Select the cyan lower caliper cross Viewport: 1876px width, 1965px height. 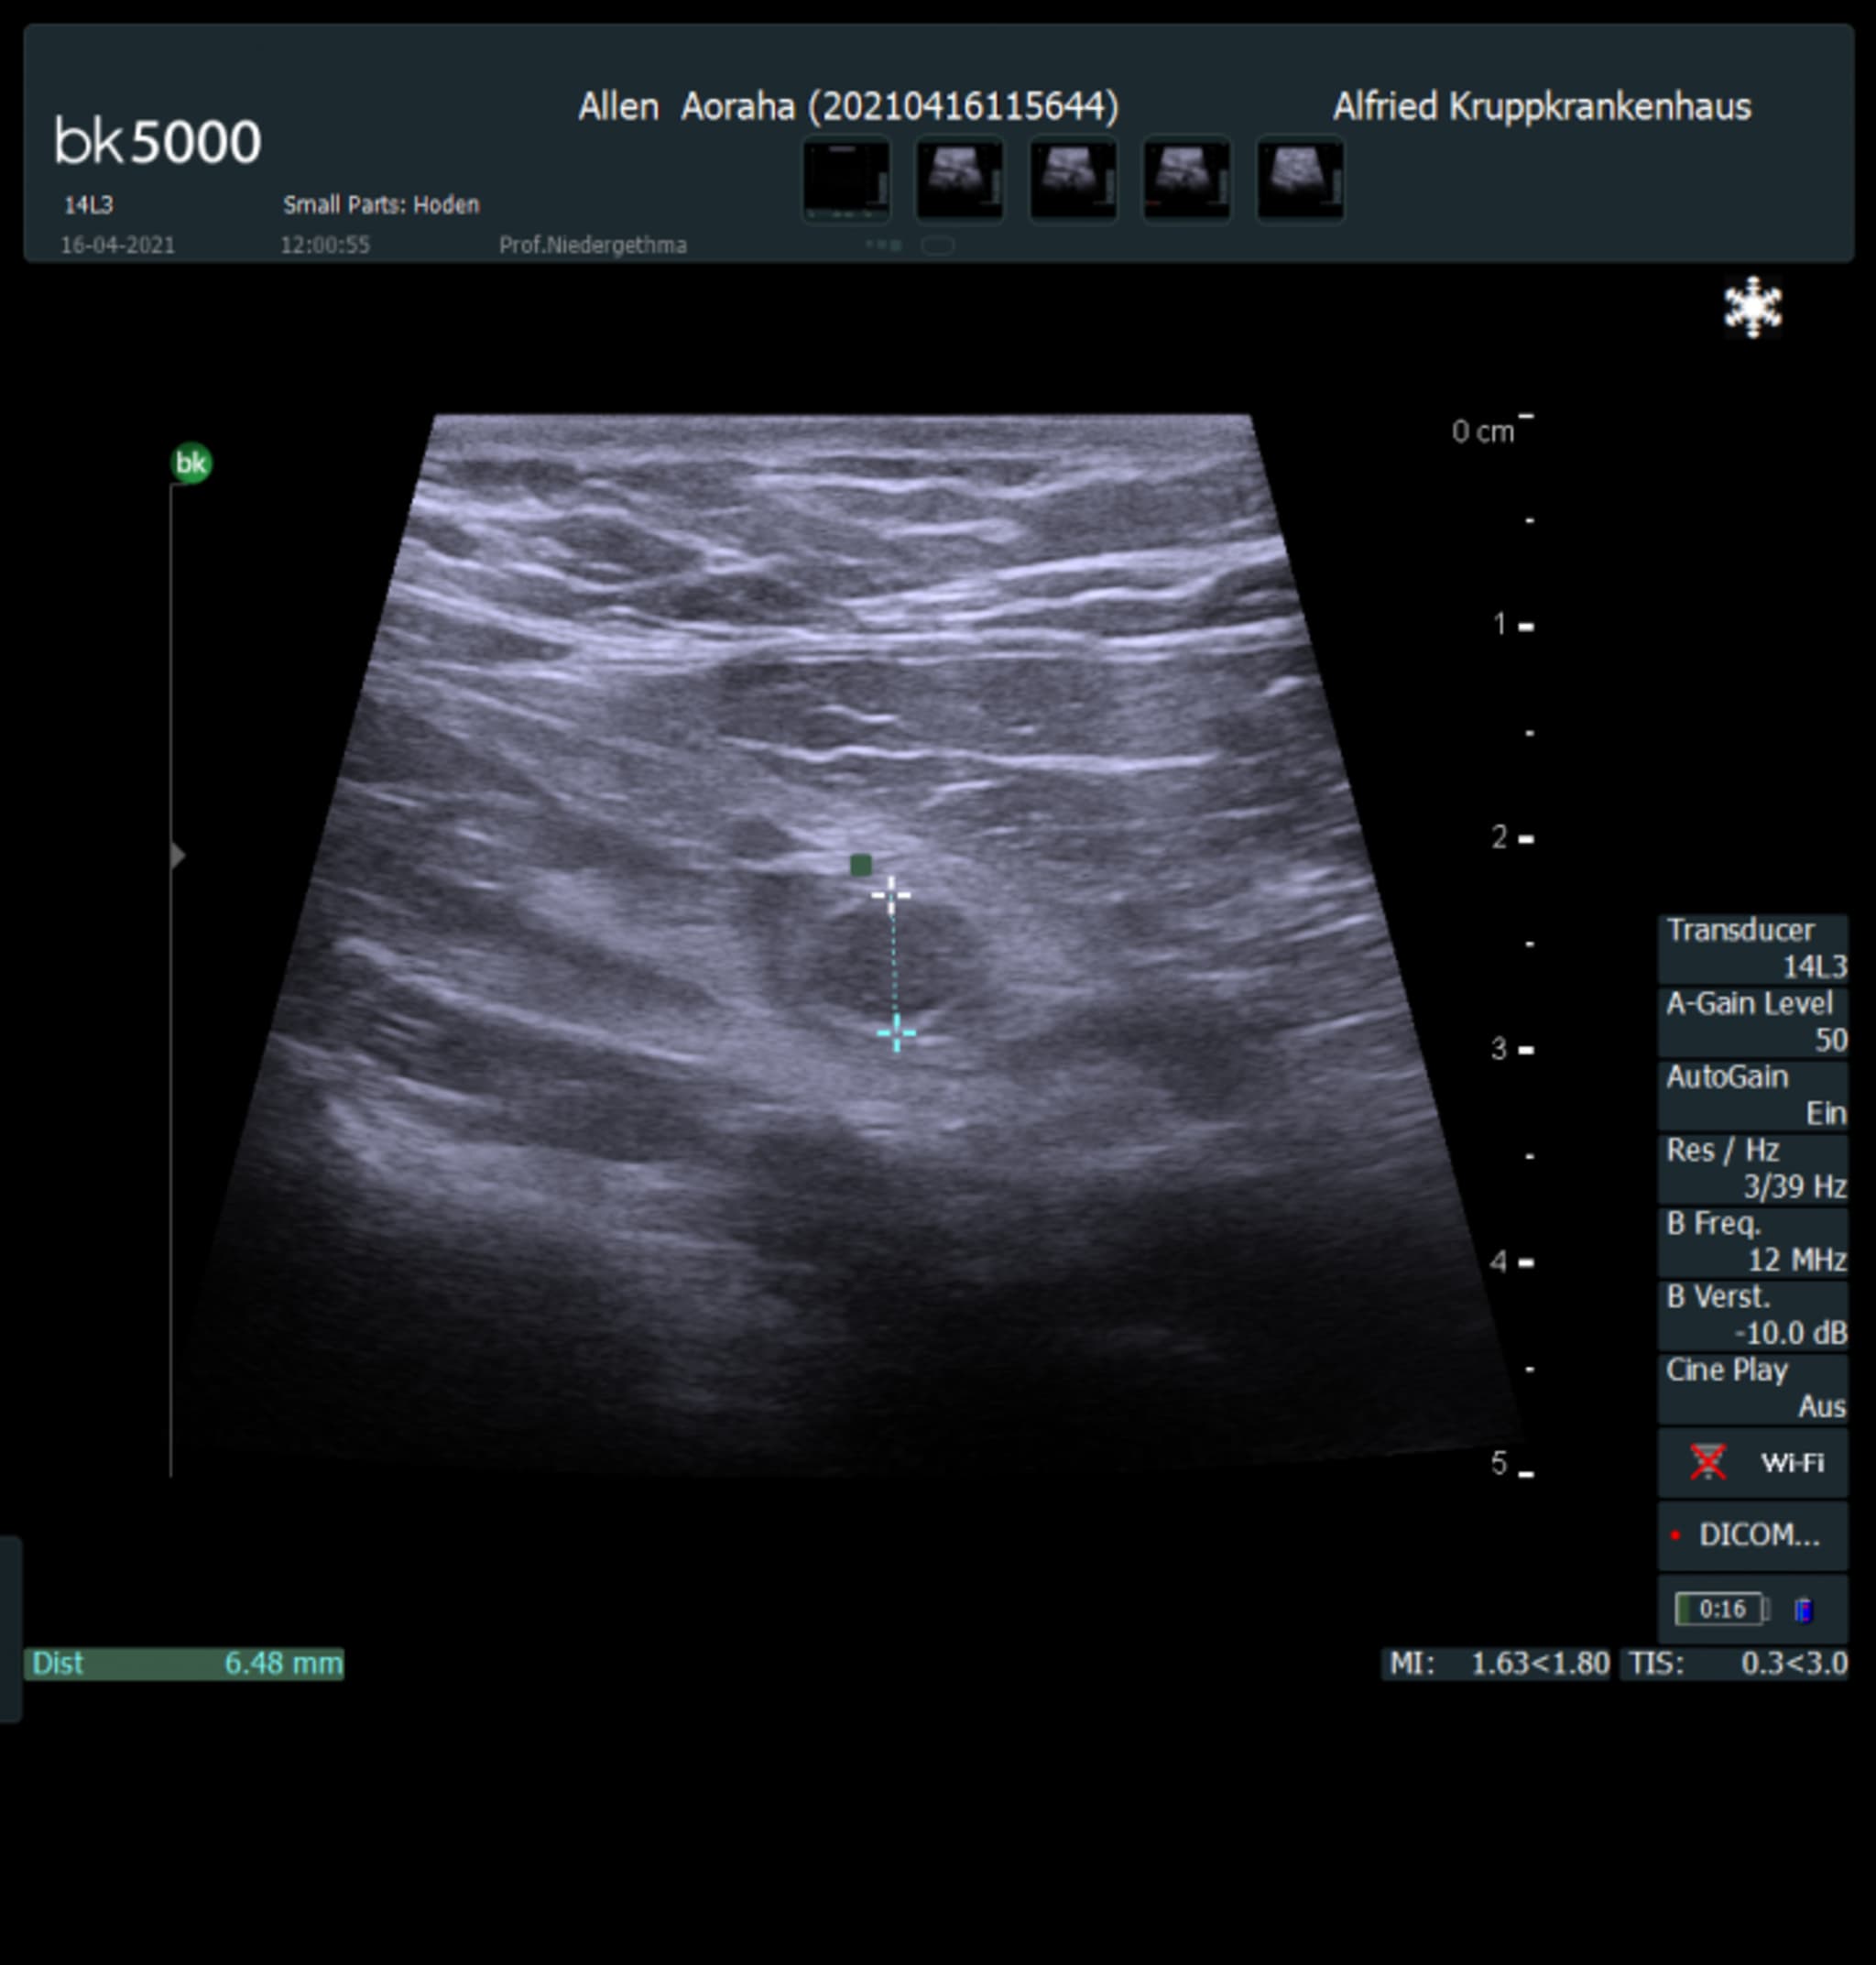coord(896,1033)
